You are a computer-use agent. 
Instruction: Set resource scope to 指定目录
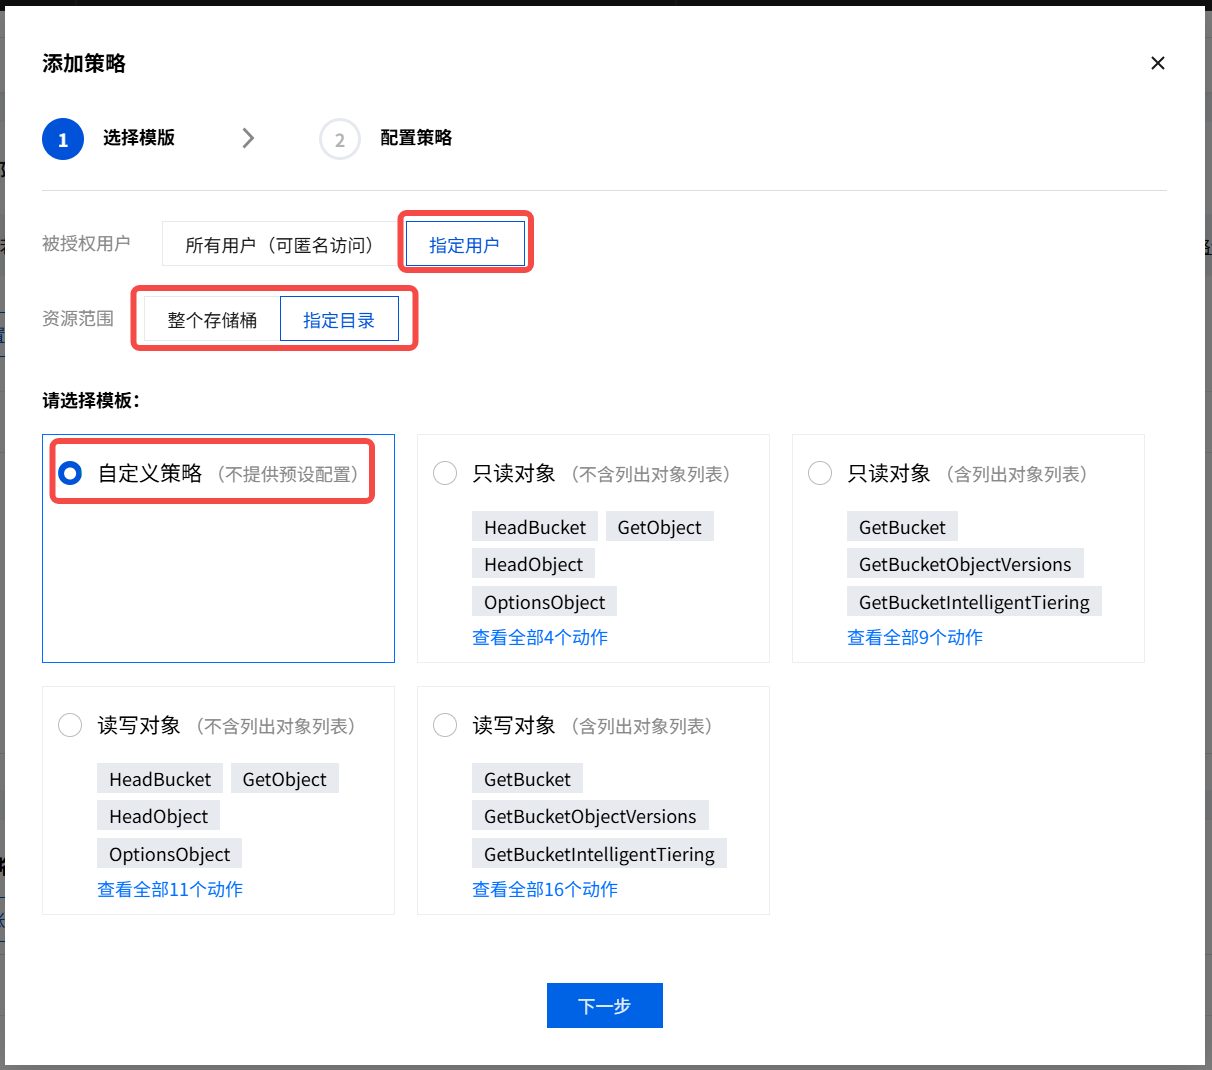[339, 320]
